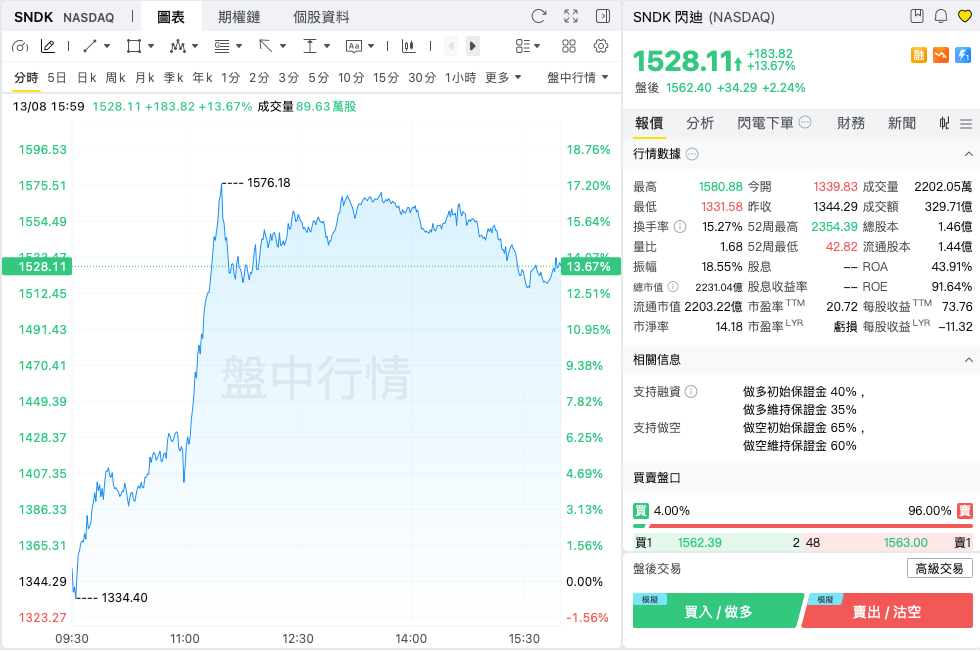Select the 年k timeframe
Viewport: 980px width, 651px height.
[202, 78]
